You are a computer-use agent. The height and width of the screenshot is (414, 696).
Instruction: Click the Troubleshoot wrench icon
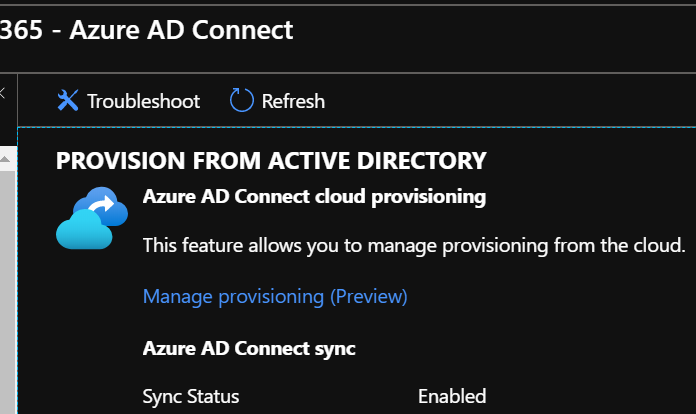[x=68, y=100]
